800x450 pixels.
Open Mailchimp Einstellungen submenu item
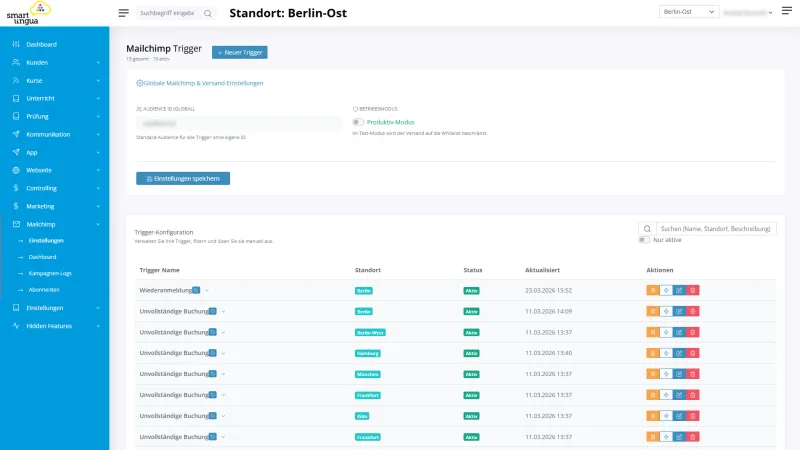[x=46, y=241]
